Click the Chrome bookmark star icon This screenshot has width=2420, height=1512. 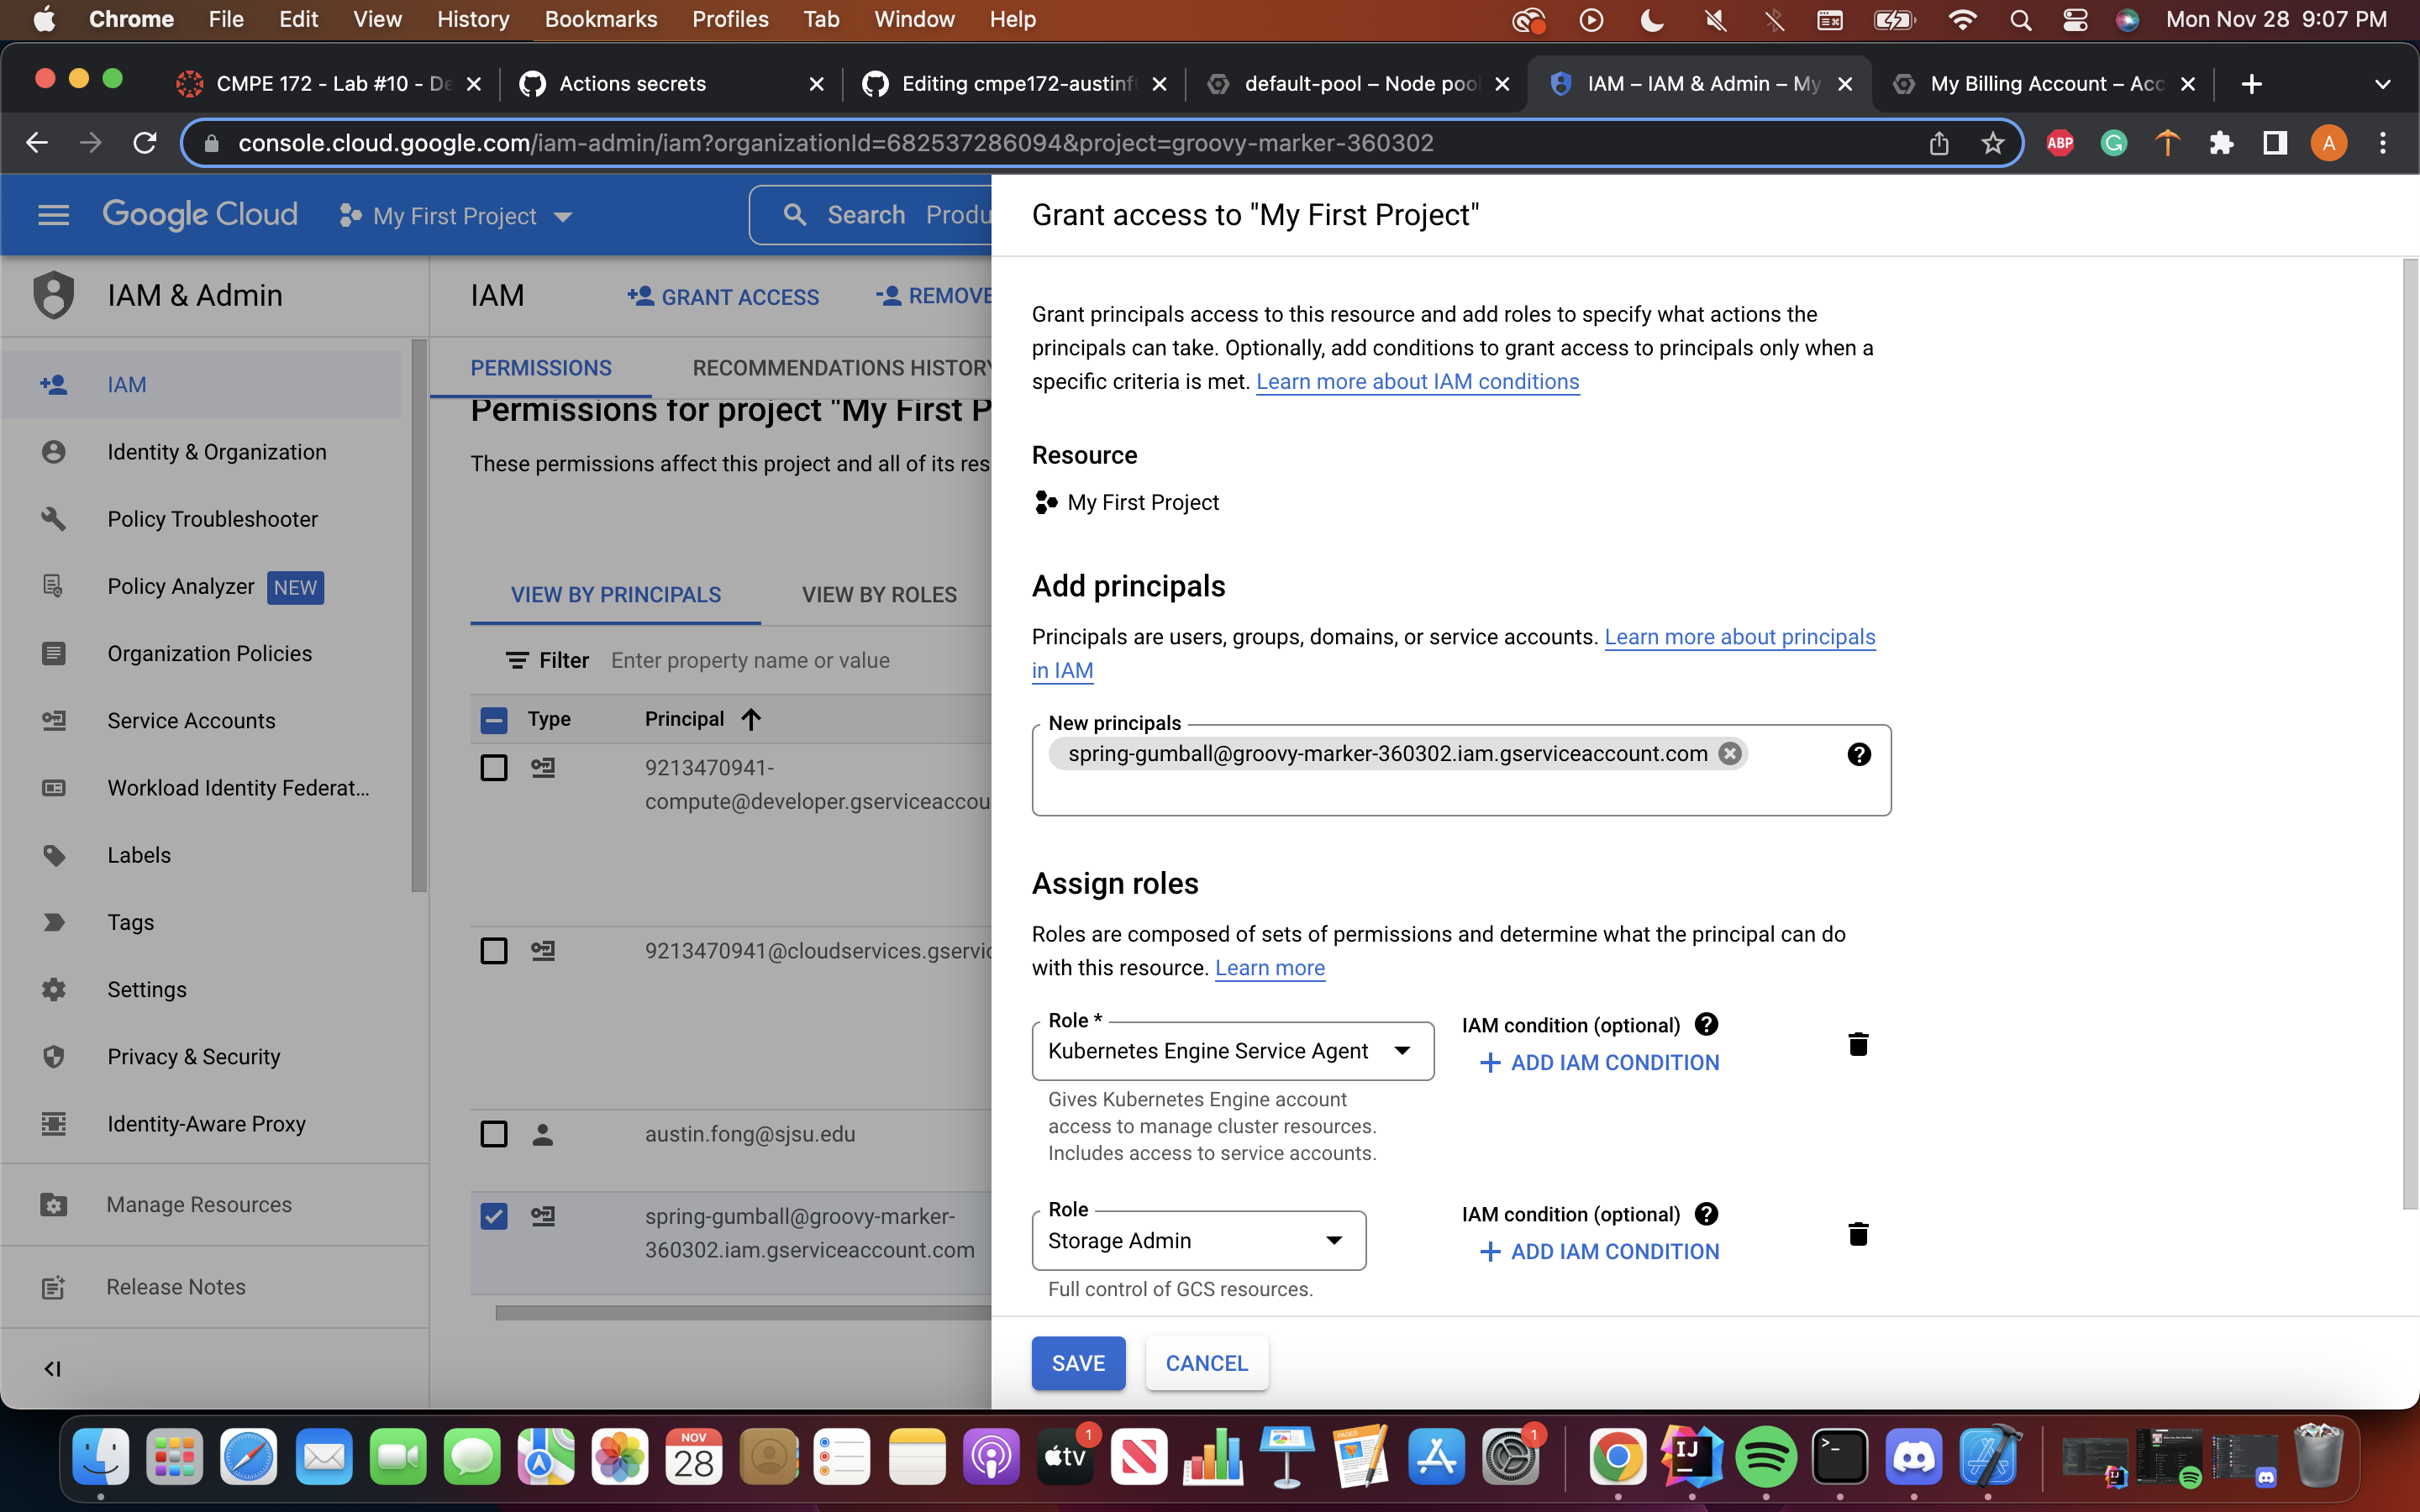pos(1992,143)
